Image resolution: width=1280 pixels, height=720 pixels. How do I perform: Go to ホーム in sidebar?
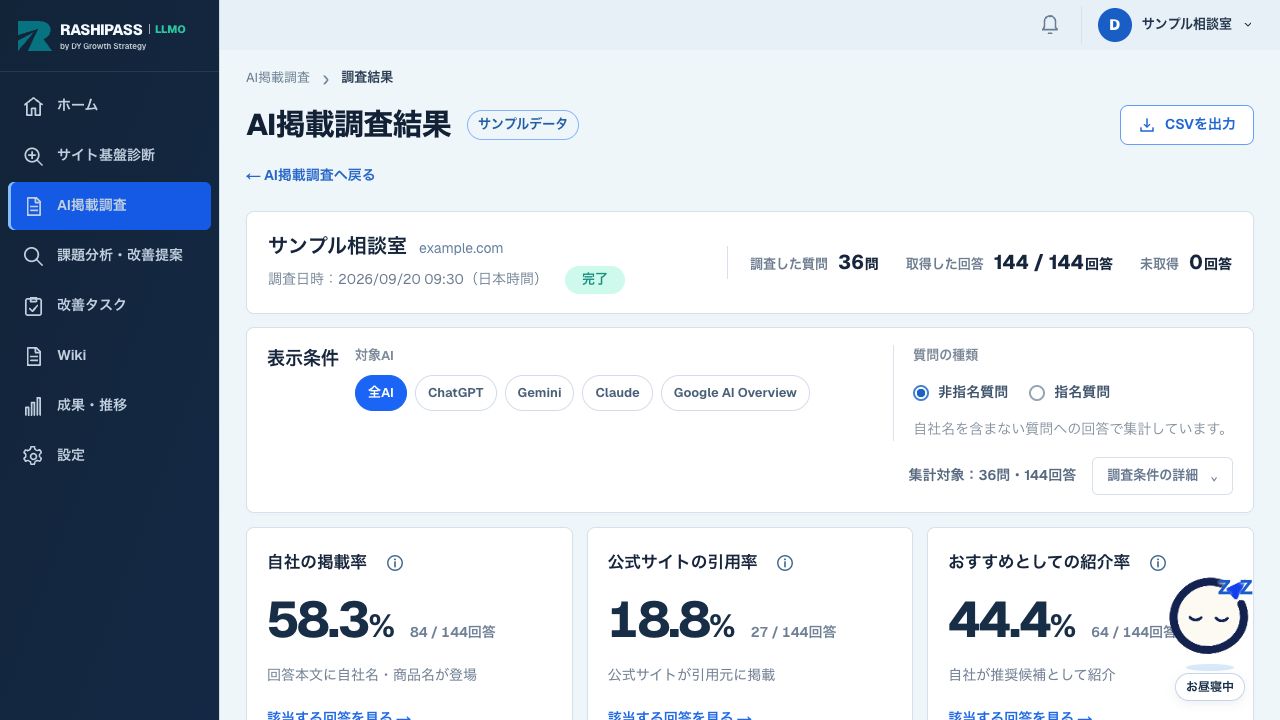click(109, 105)
